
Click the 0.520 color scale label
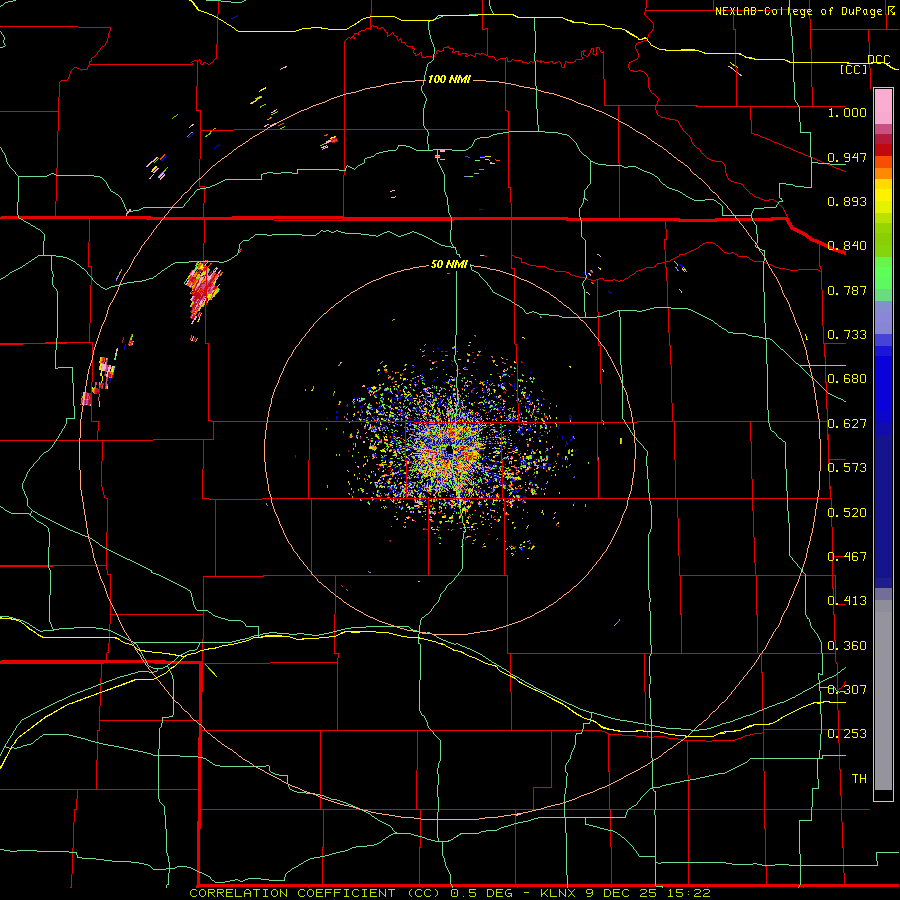(847, 513)
